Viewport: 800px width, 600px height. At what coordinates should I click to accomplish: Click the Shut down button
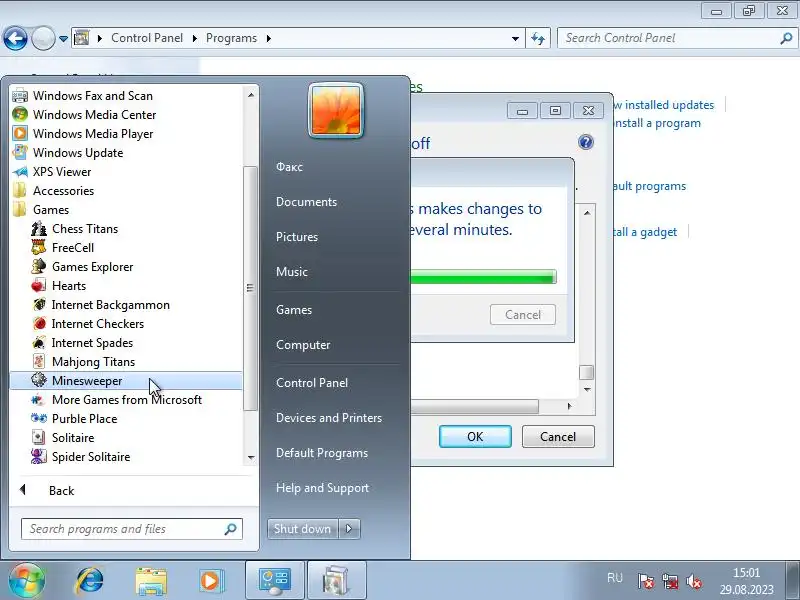[x=303, y=529]
